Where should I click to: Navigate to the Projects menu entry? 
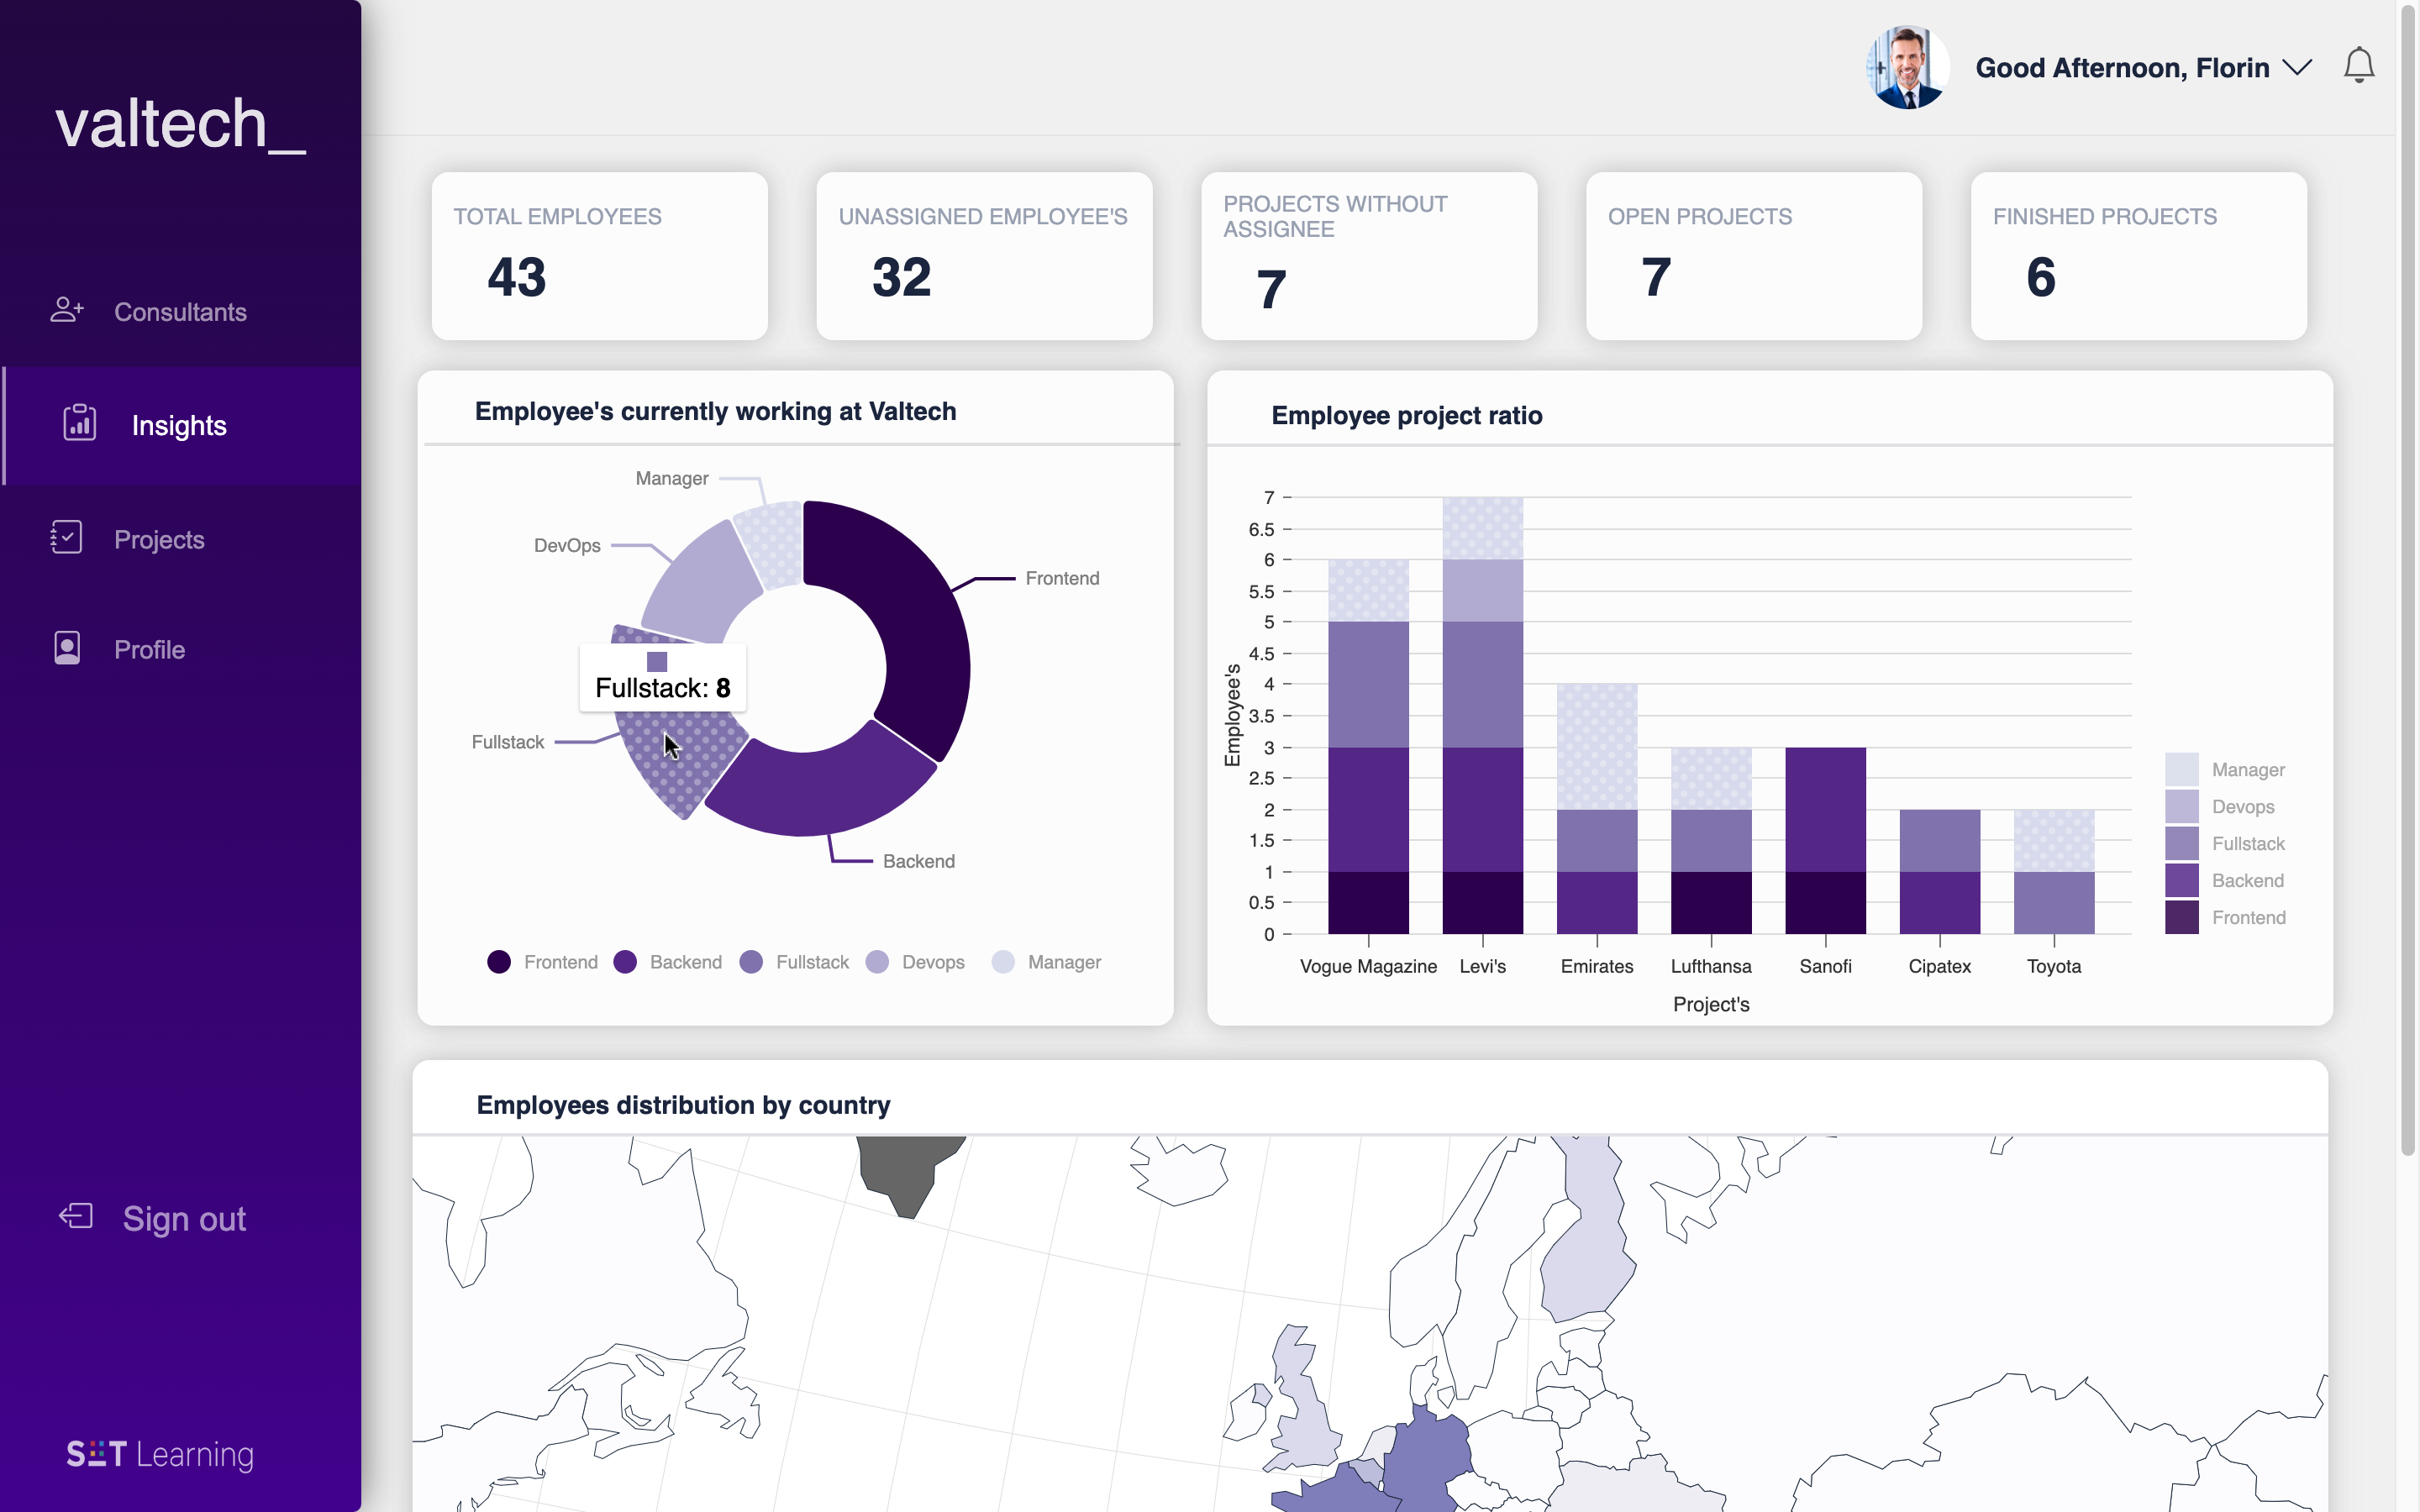tap(158, 538)
